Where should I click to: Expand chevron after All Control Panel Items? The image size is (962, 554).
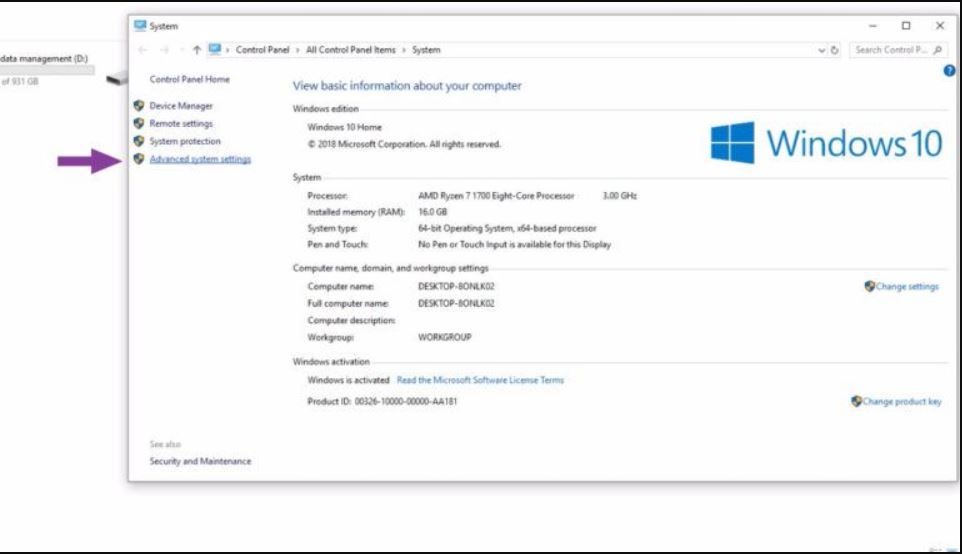click(x=404, y=50)
